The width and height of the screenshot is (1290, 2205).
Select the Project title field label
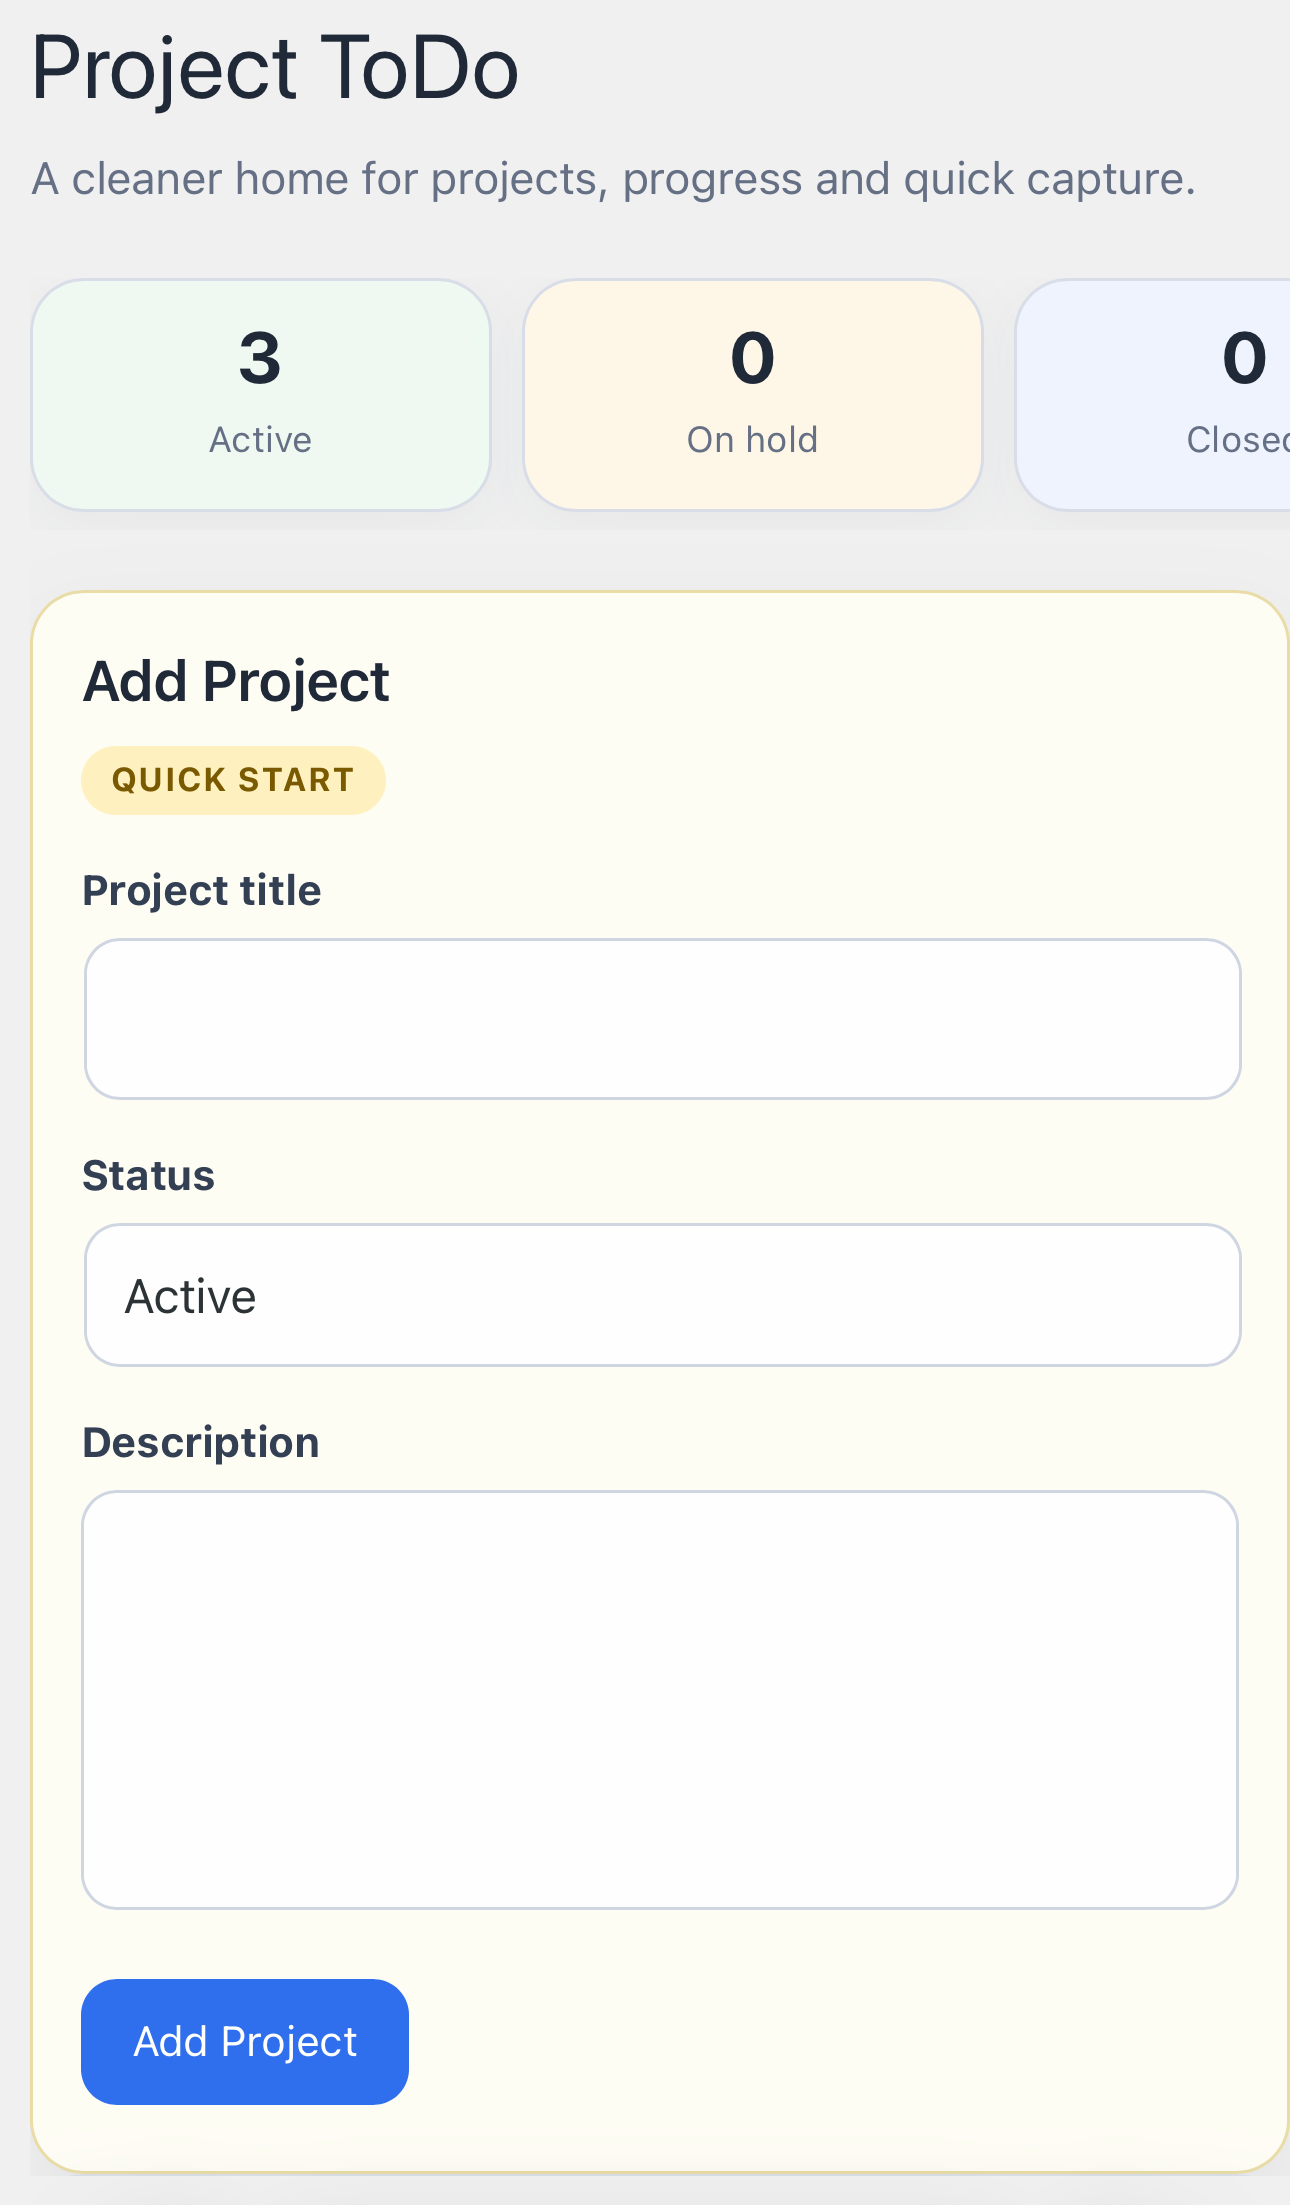point(201,890)
